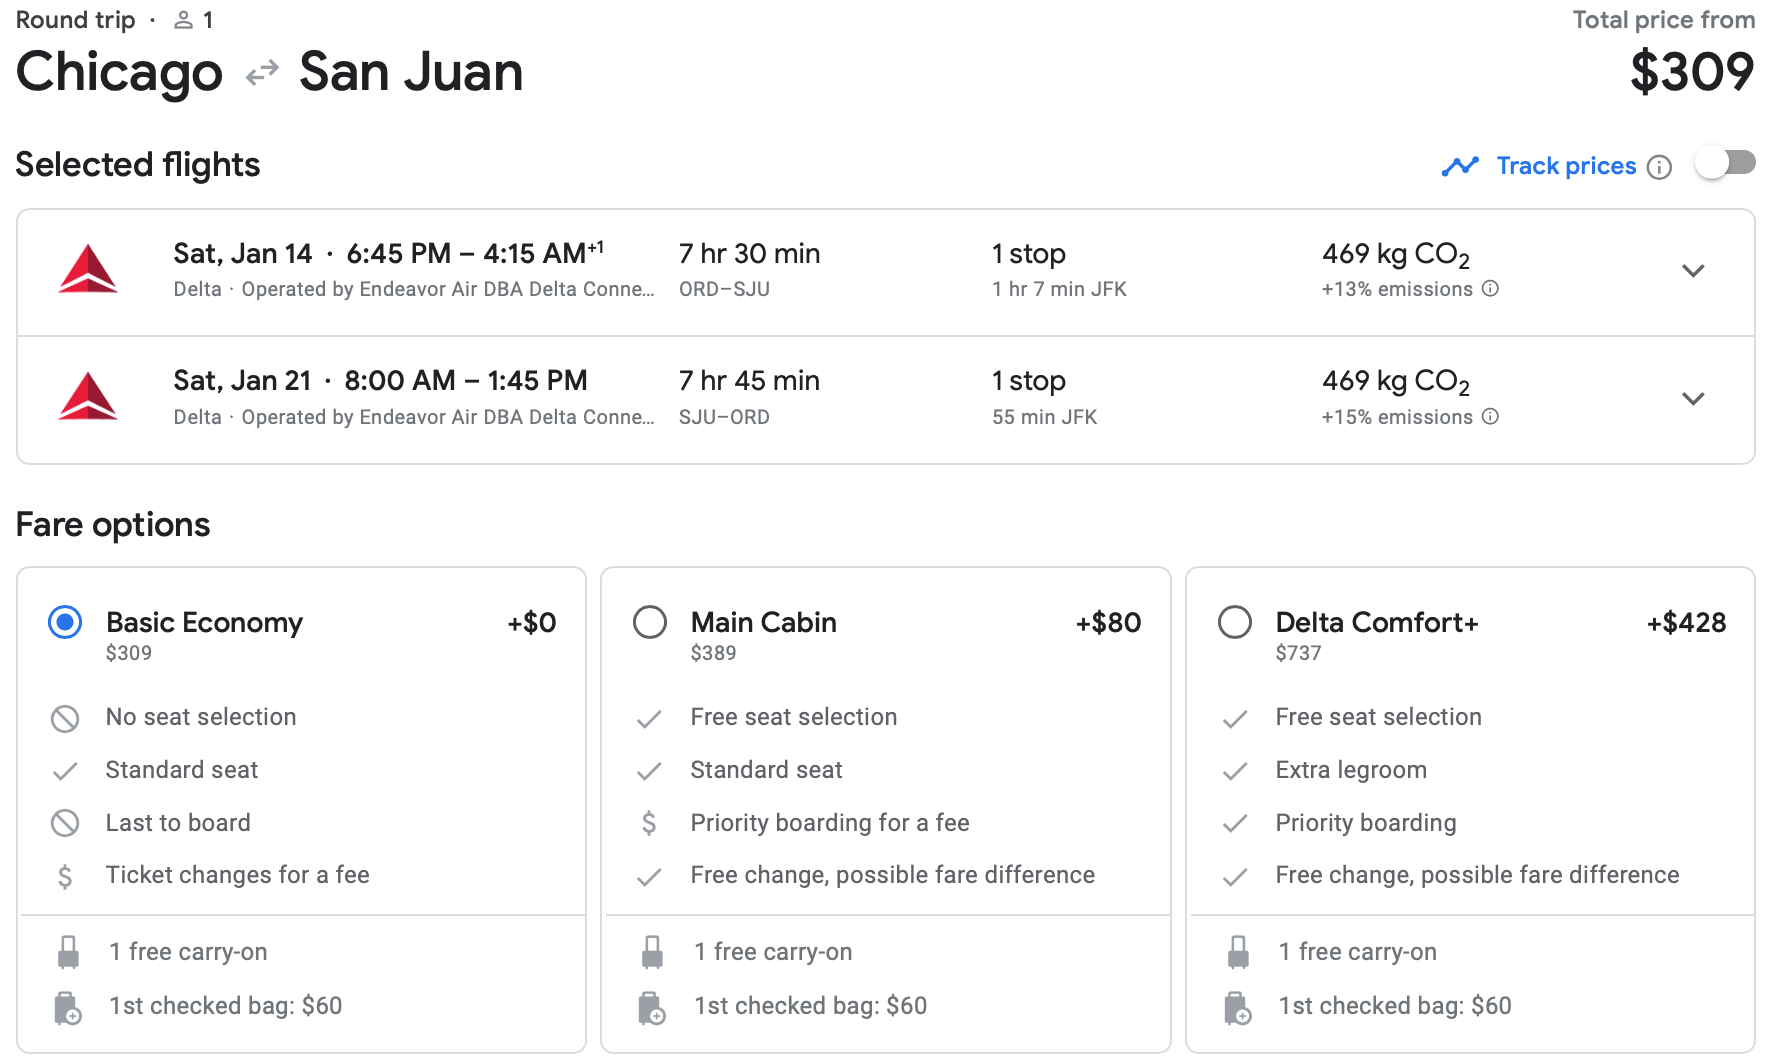Expand the Sat, Jan 21 flight details
Screen dimensions: 1776x1060
pyautogui.click(x=1693, y=399)
